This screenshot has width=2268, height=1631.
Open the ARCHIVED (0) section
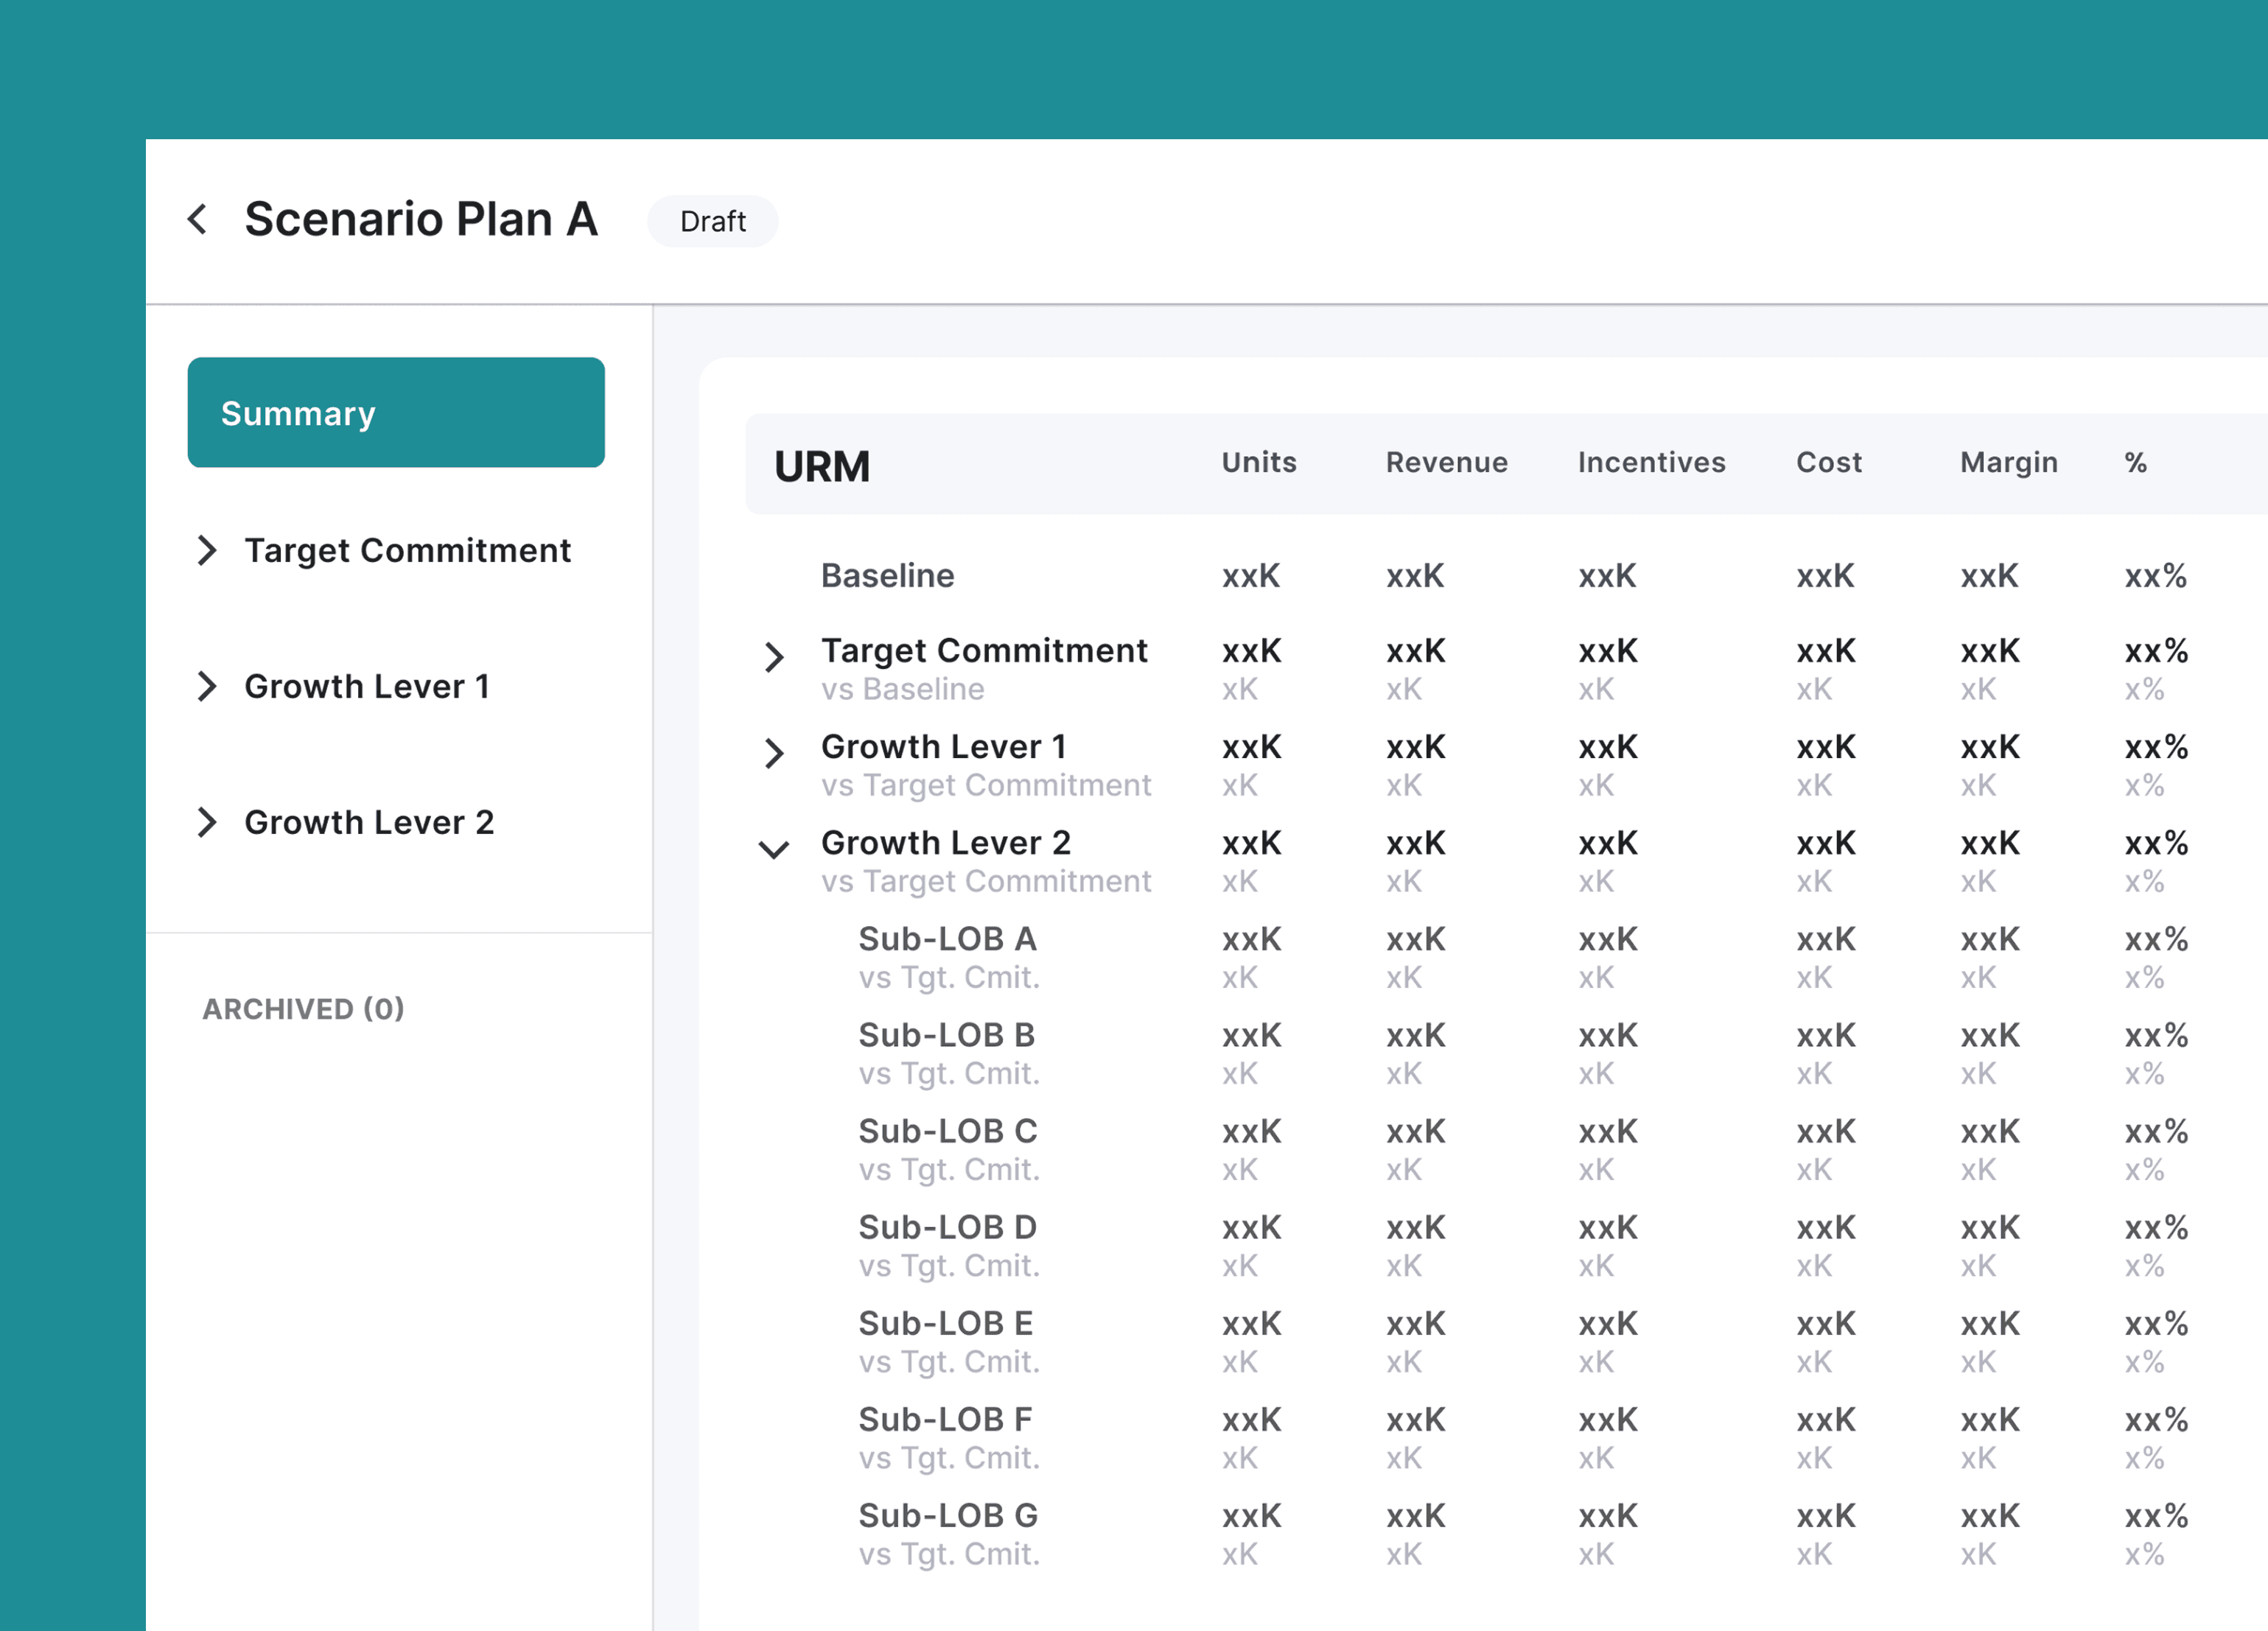point(303,1008)
